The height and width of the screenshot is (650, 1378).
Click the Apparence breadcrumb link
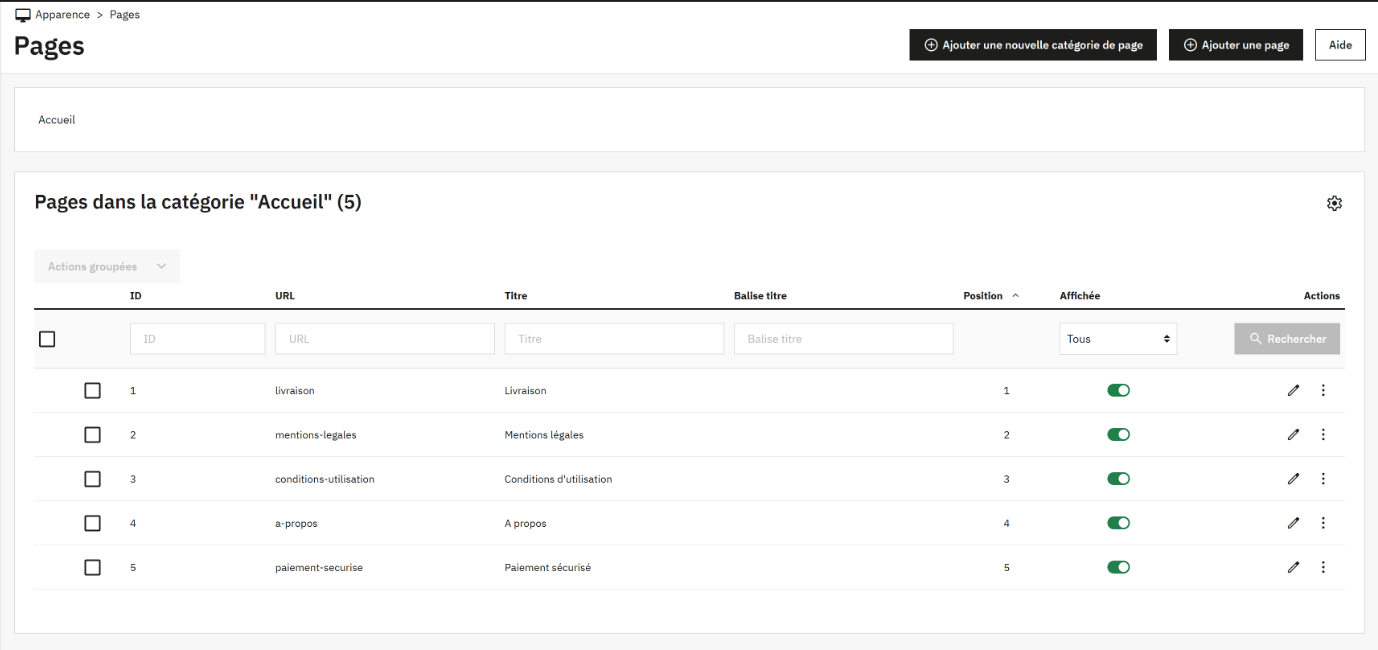63,15
